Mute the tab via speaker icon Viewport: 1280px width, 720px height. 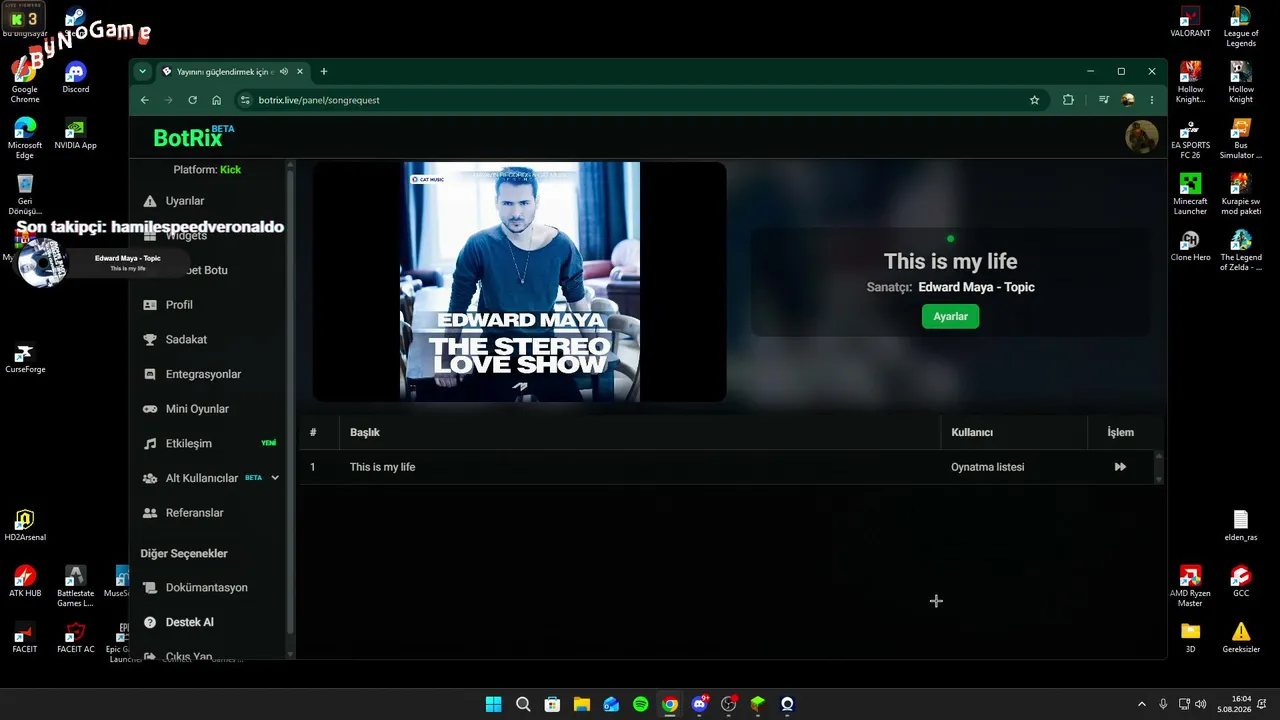(284, 71)
